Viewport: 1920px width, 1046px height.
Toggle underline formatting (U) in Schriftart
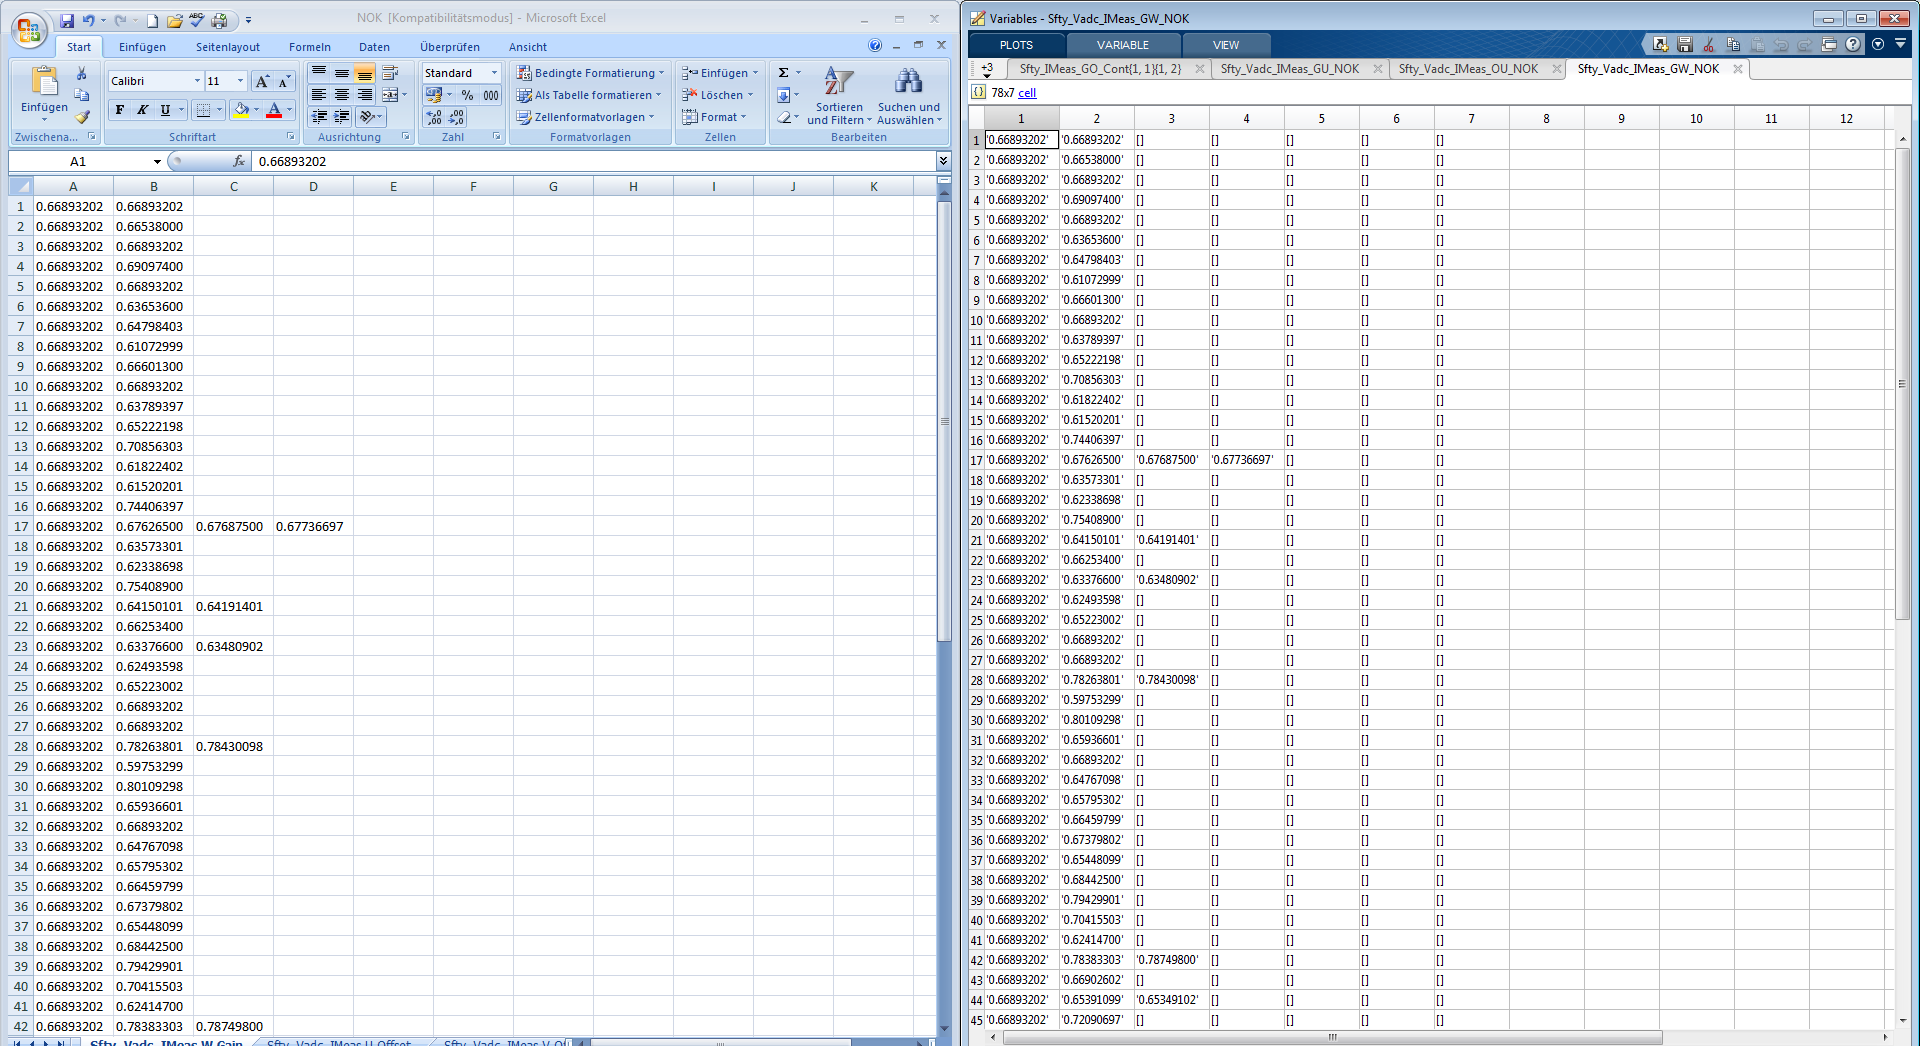166,110
